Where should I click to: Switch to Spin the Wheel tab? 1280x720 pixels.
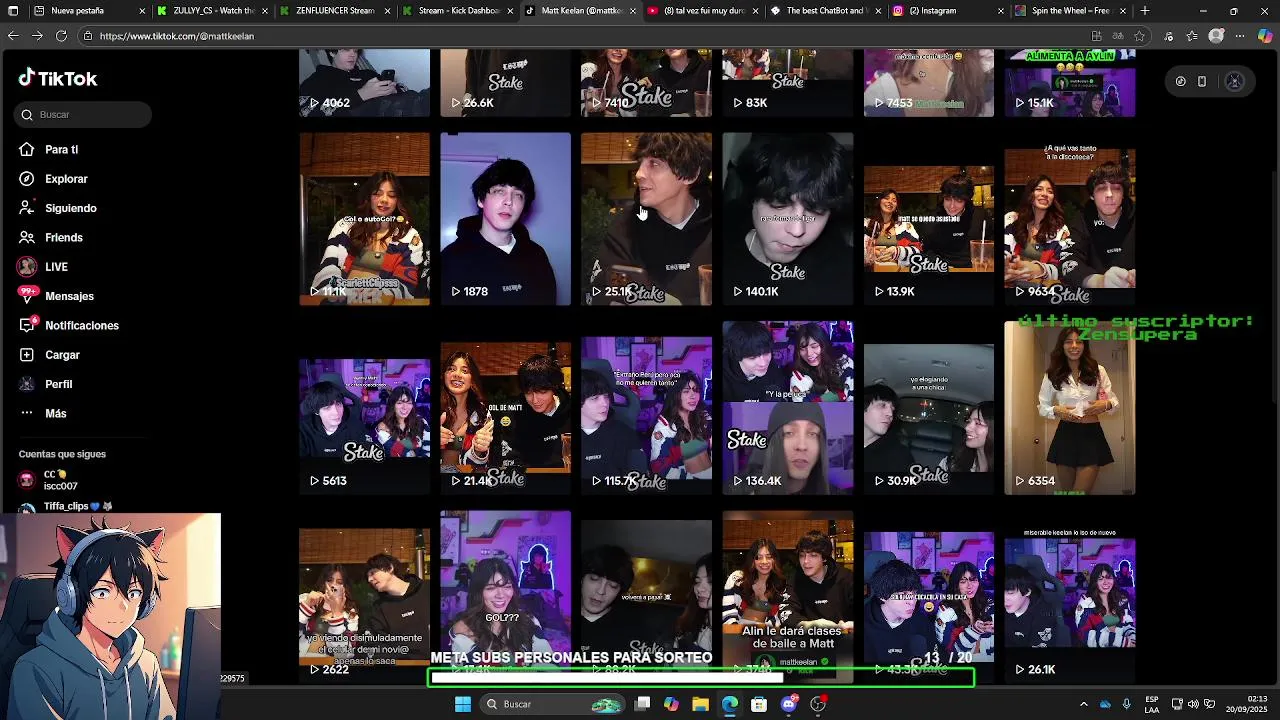coord(1070,11)
